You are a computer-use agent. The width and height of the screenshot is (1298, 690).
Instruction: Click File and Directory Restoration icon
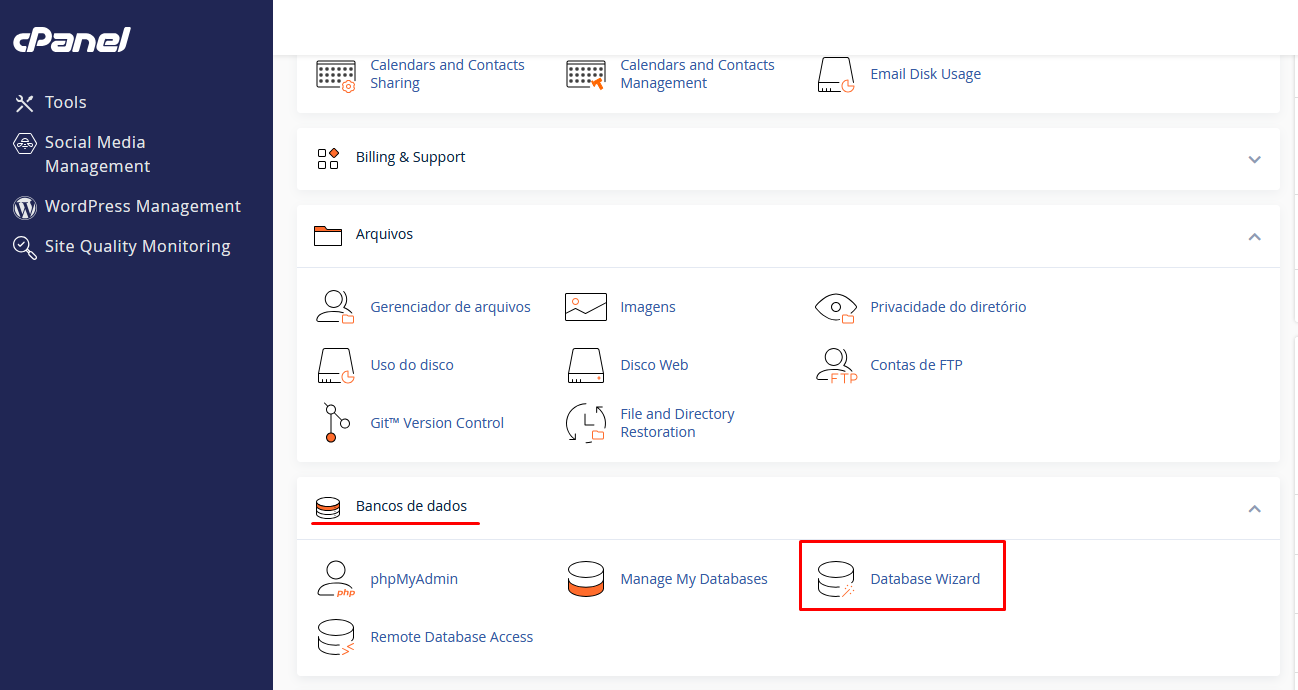[x=586, y=423]
